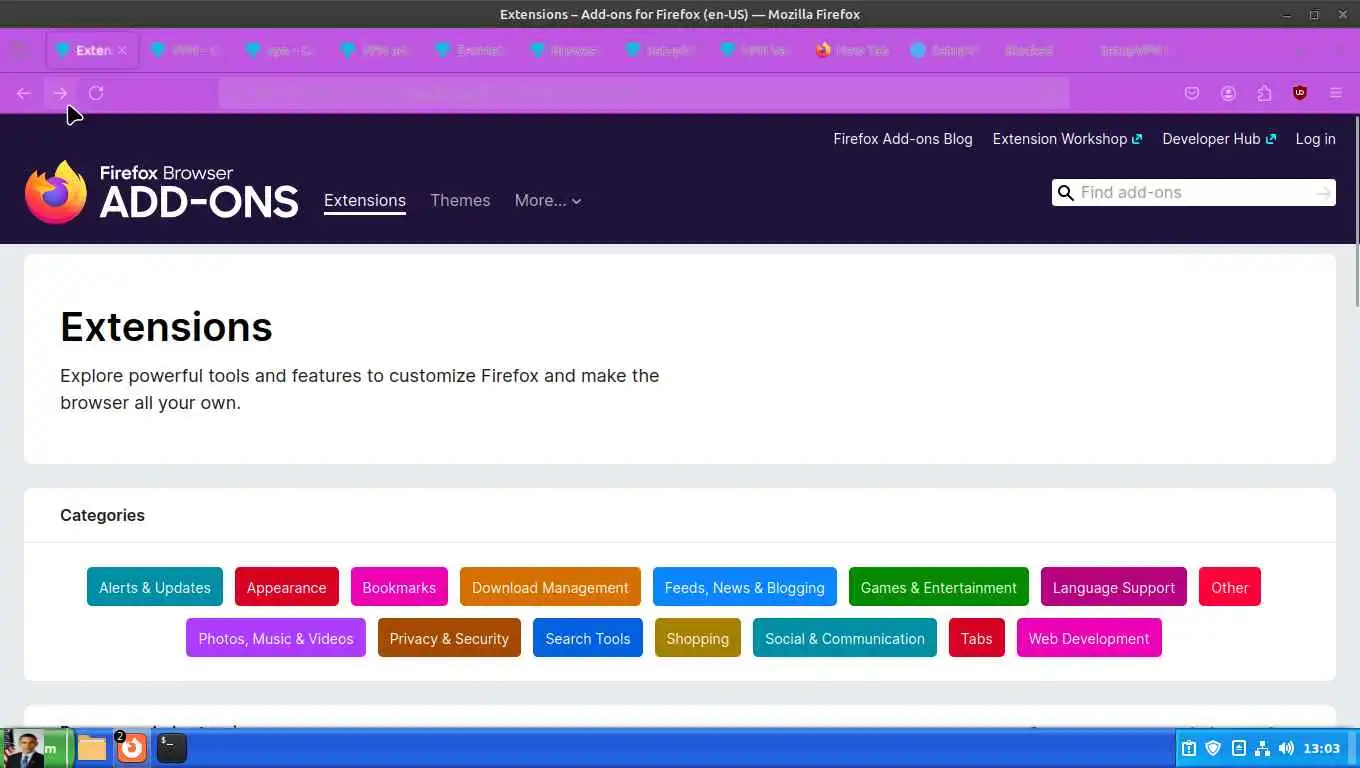Launch the terminal from the taskbar
This screenshot has width=1360, height=768.
coord(172,748)
